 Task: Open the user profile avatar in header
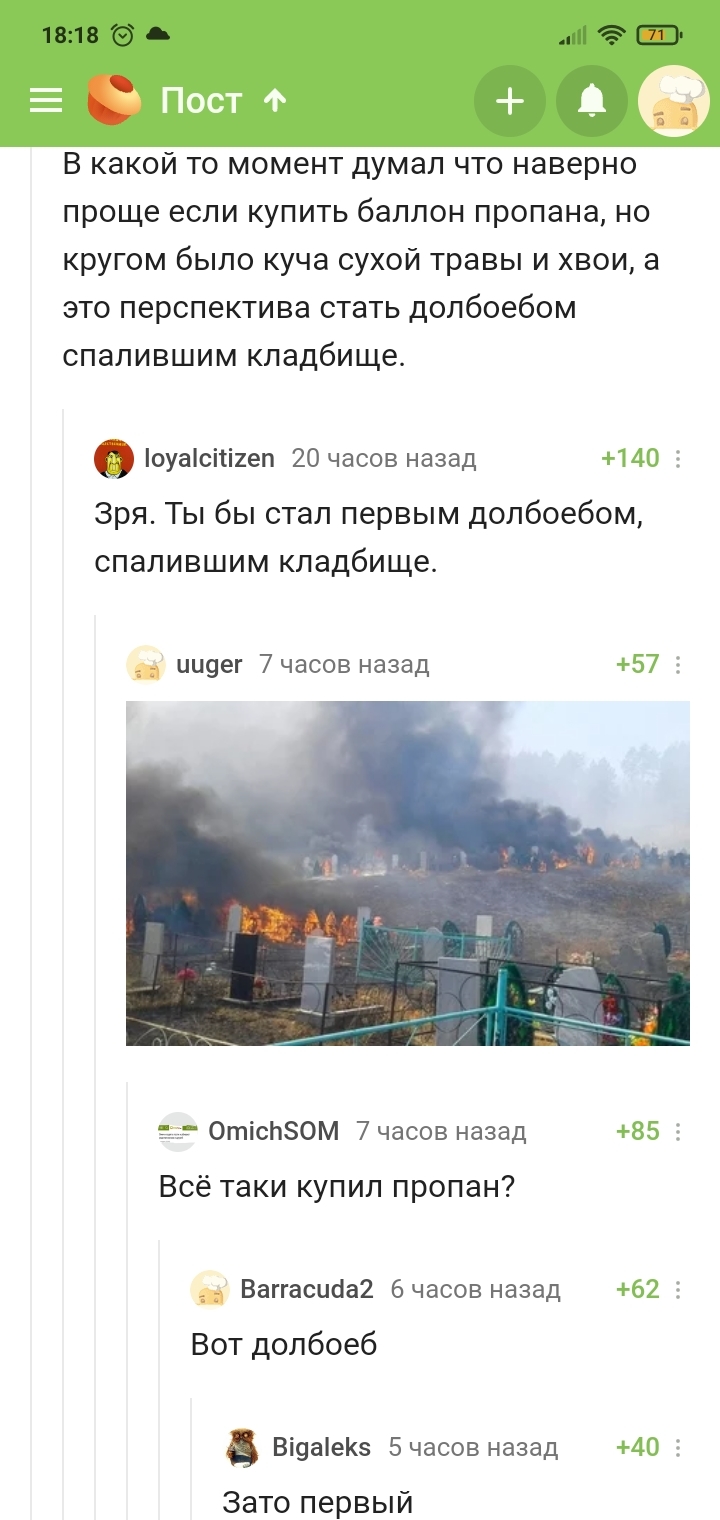tap(674, 101)
